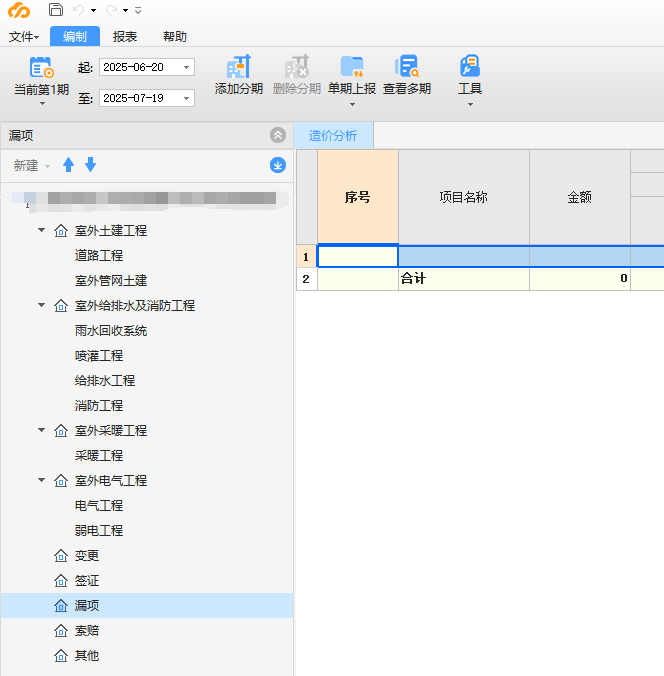Click the end date field 2025-07-19

pyautogui.click(x=147, y=98)
